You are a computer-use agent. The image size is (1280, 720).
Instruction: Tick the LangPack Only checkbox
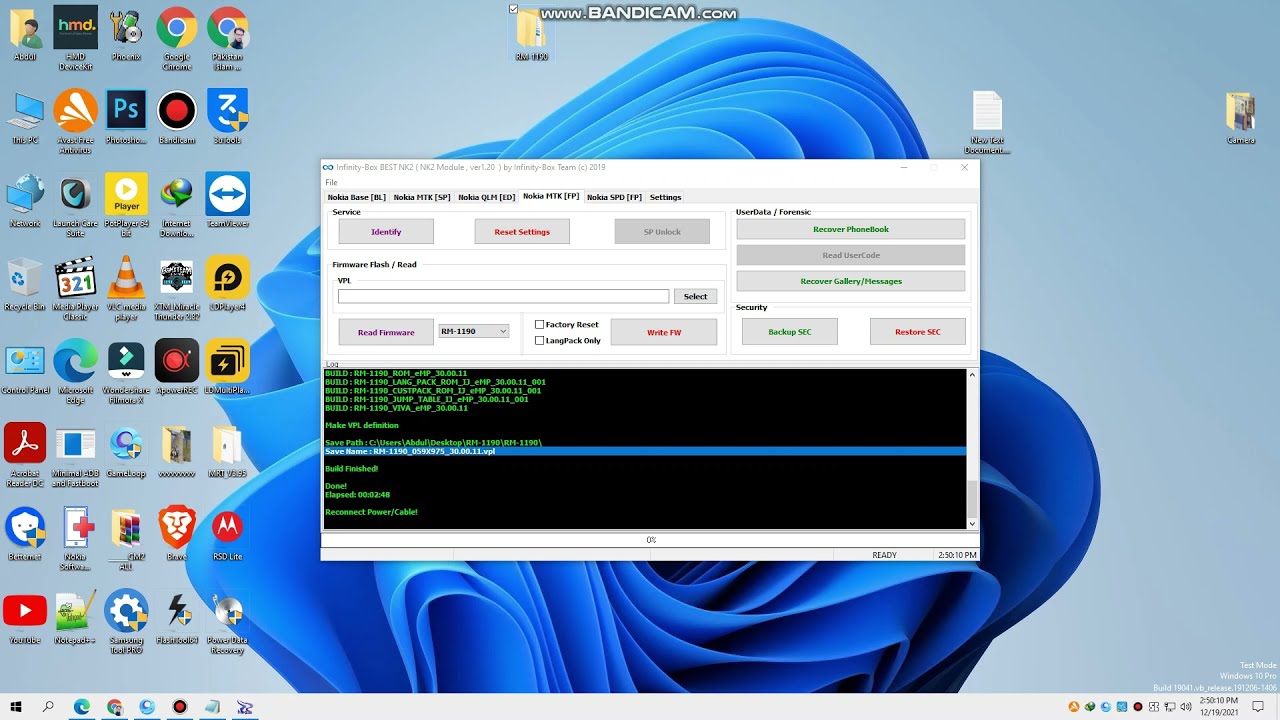540,340
